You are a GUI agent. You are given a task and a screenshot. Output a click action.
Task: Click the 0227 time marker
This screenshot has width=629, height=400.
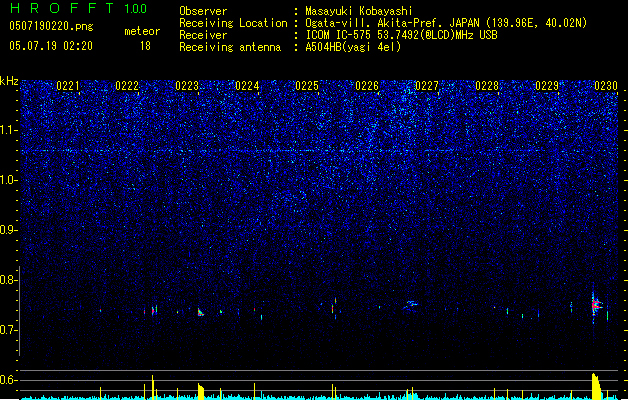tap(427, 86)
